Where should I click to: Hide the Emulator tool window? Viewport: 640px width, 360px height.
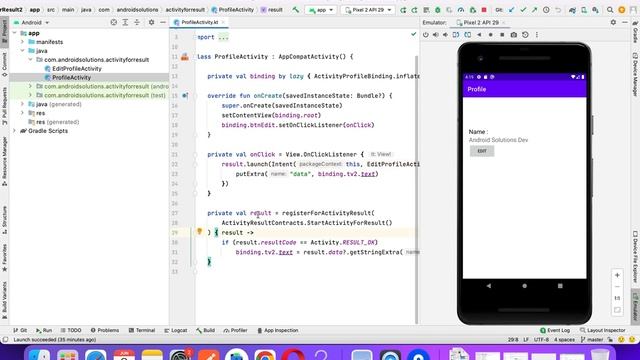(x=625, y=22)
